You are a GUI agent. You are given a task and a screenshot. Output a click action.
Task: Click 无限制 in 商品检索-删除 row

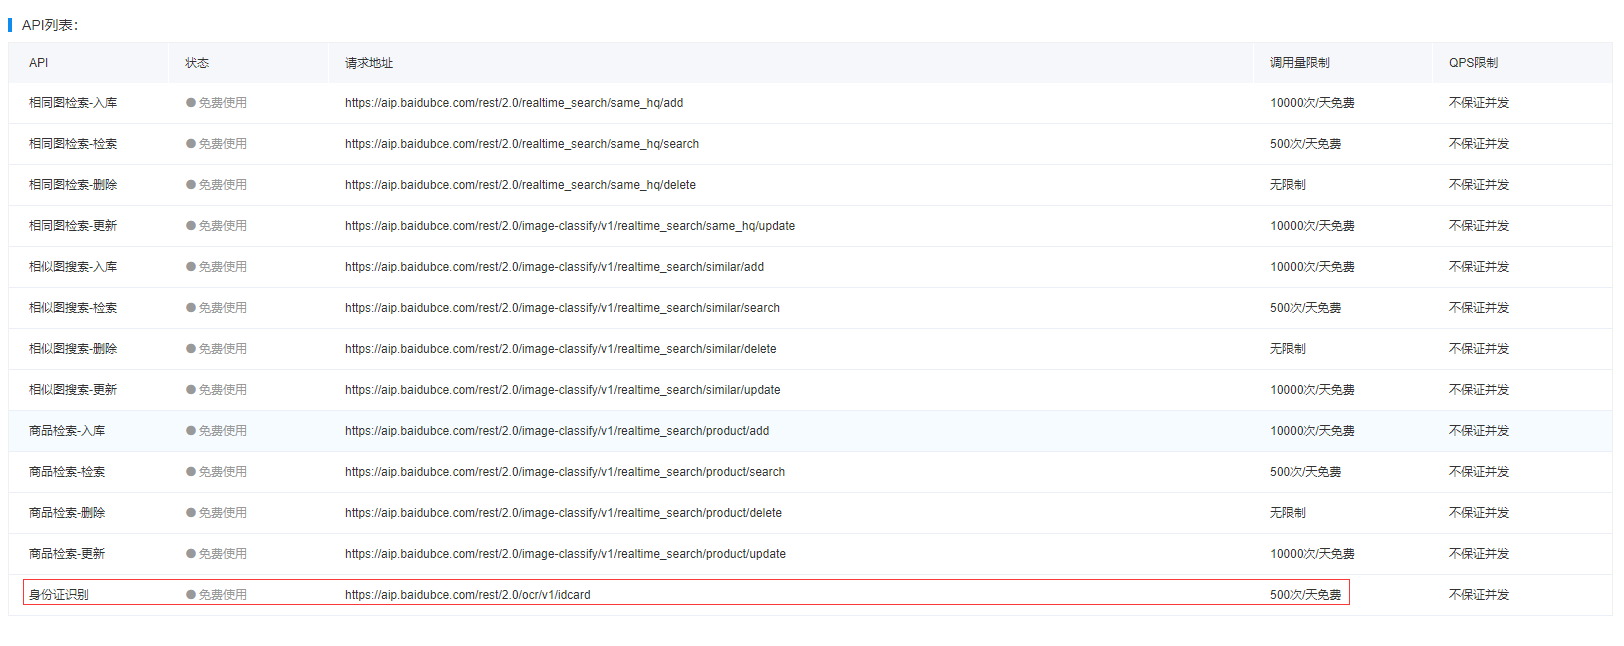[x=1288, y=513]
